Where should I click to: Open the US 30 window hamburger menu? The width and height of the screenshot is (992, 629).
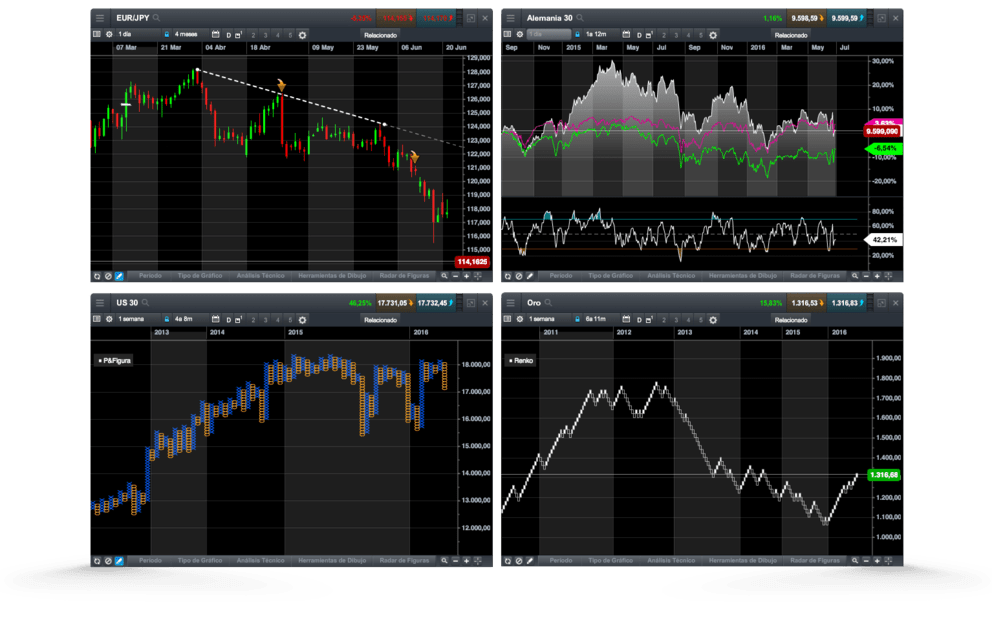(x=100, y=303)
